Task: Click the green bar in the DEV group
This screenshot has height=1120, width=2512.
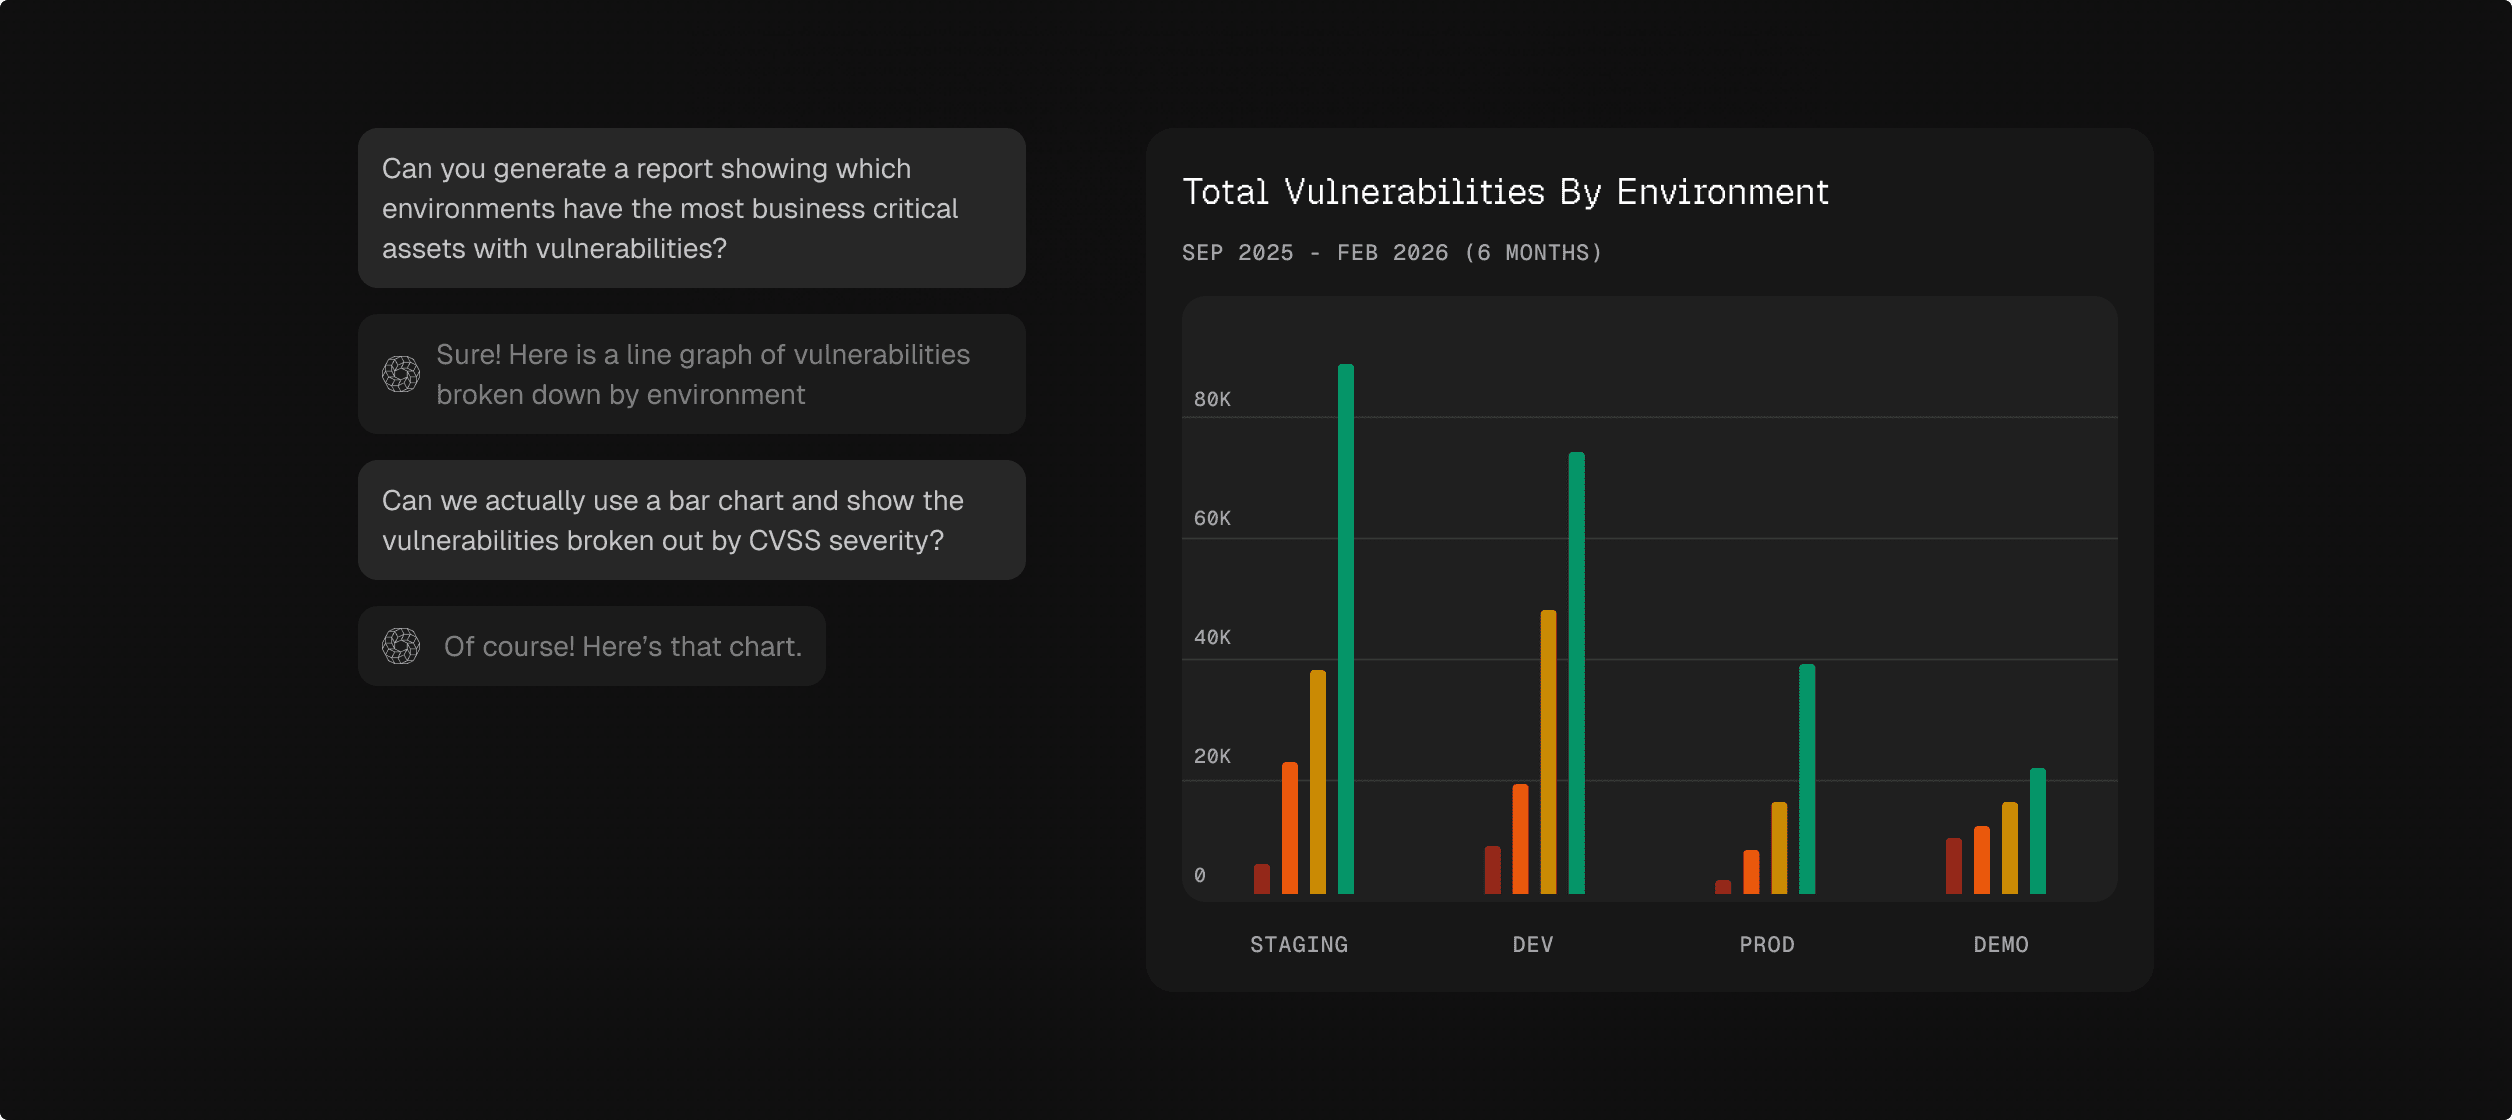Action: [1577, 673]
